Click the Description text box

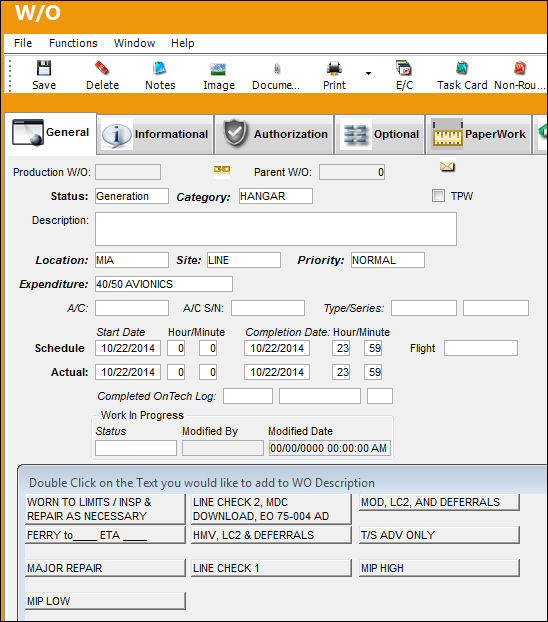point(276,229)
